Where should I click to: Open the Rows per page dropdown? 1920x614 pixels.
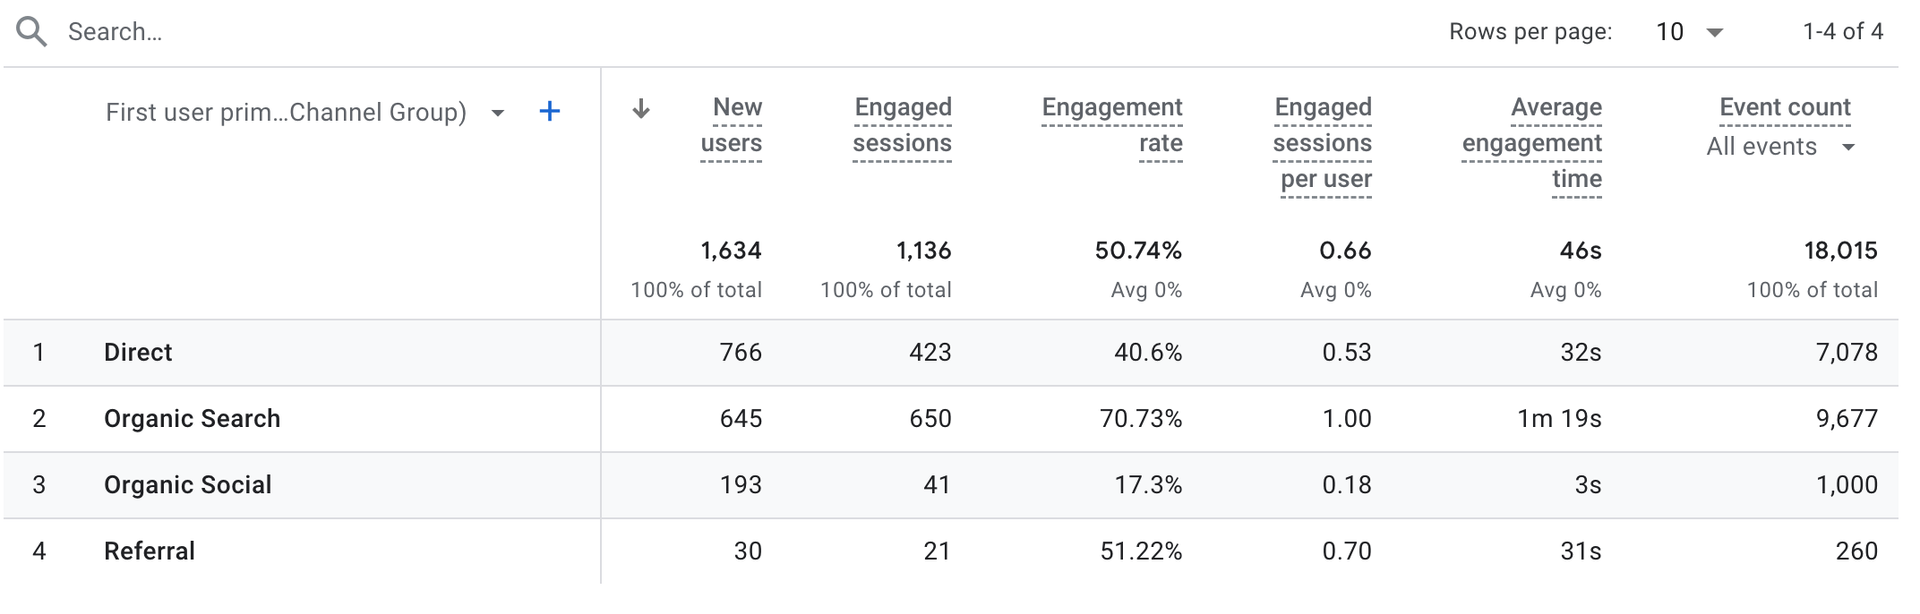point(1689,32)
